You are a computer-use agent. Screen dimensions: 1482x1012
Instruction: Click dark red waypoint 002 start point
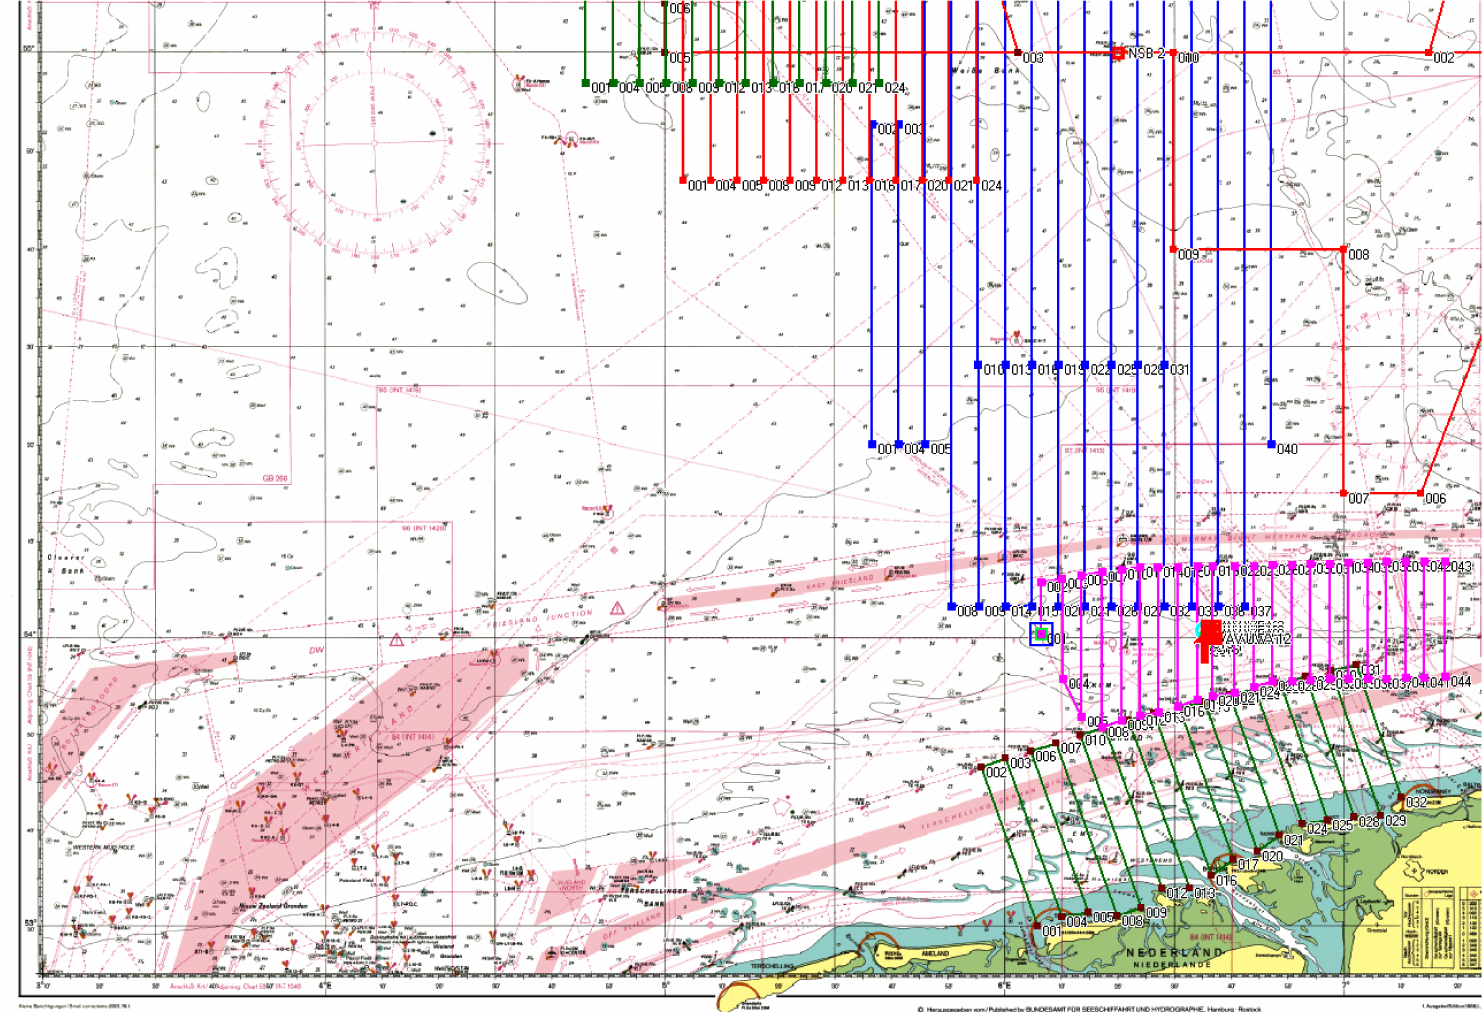tap(981, 766)
